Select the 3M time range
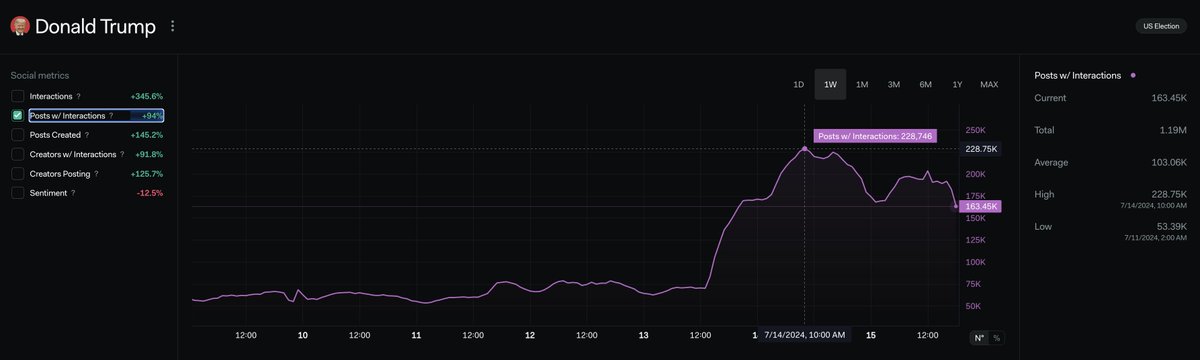 [894, 84]
